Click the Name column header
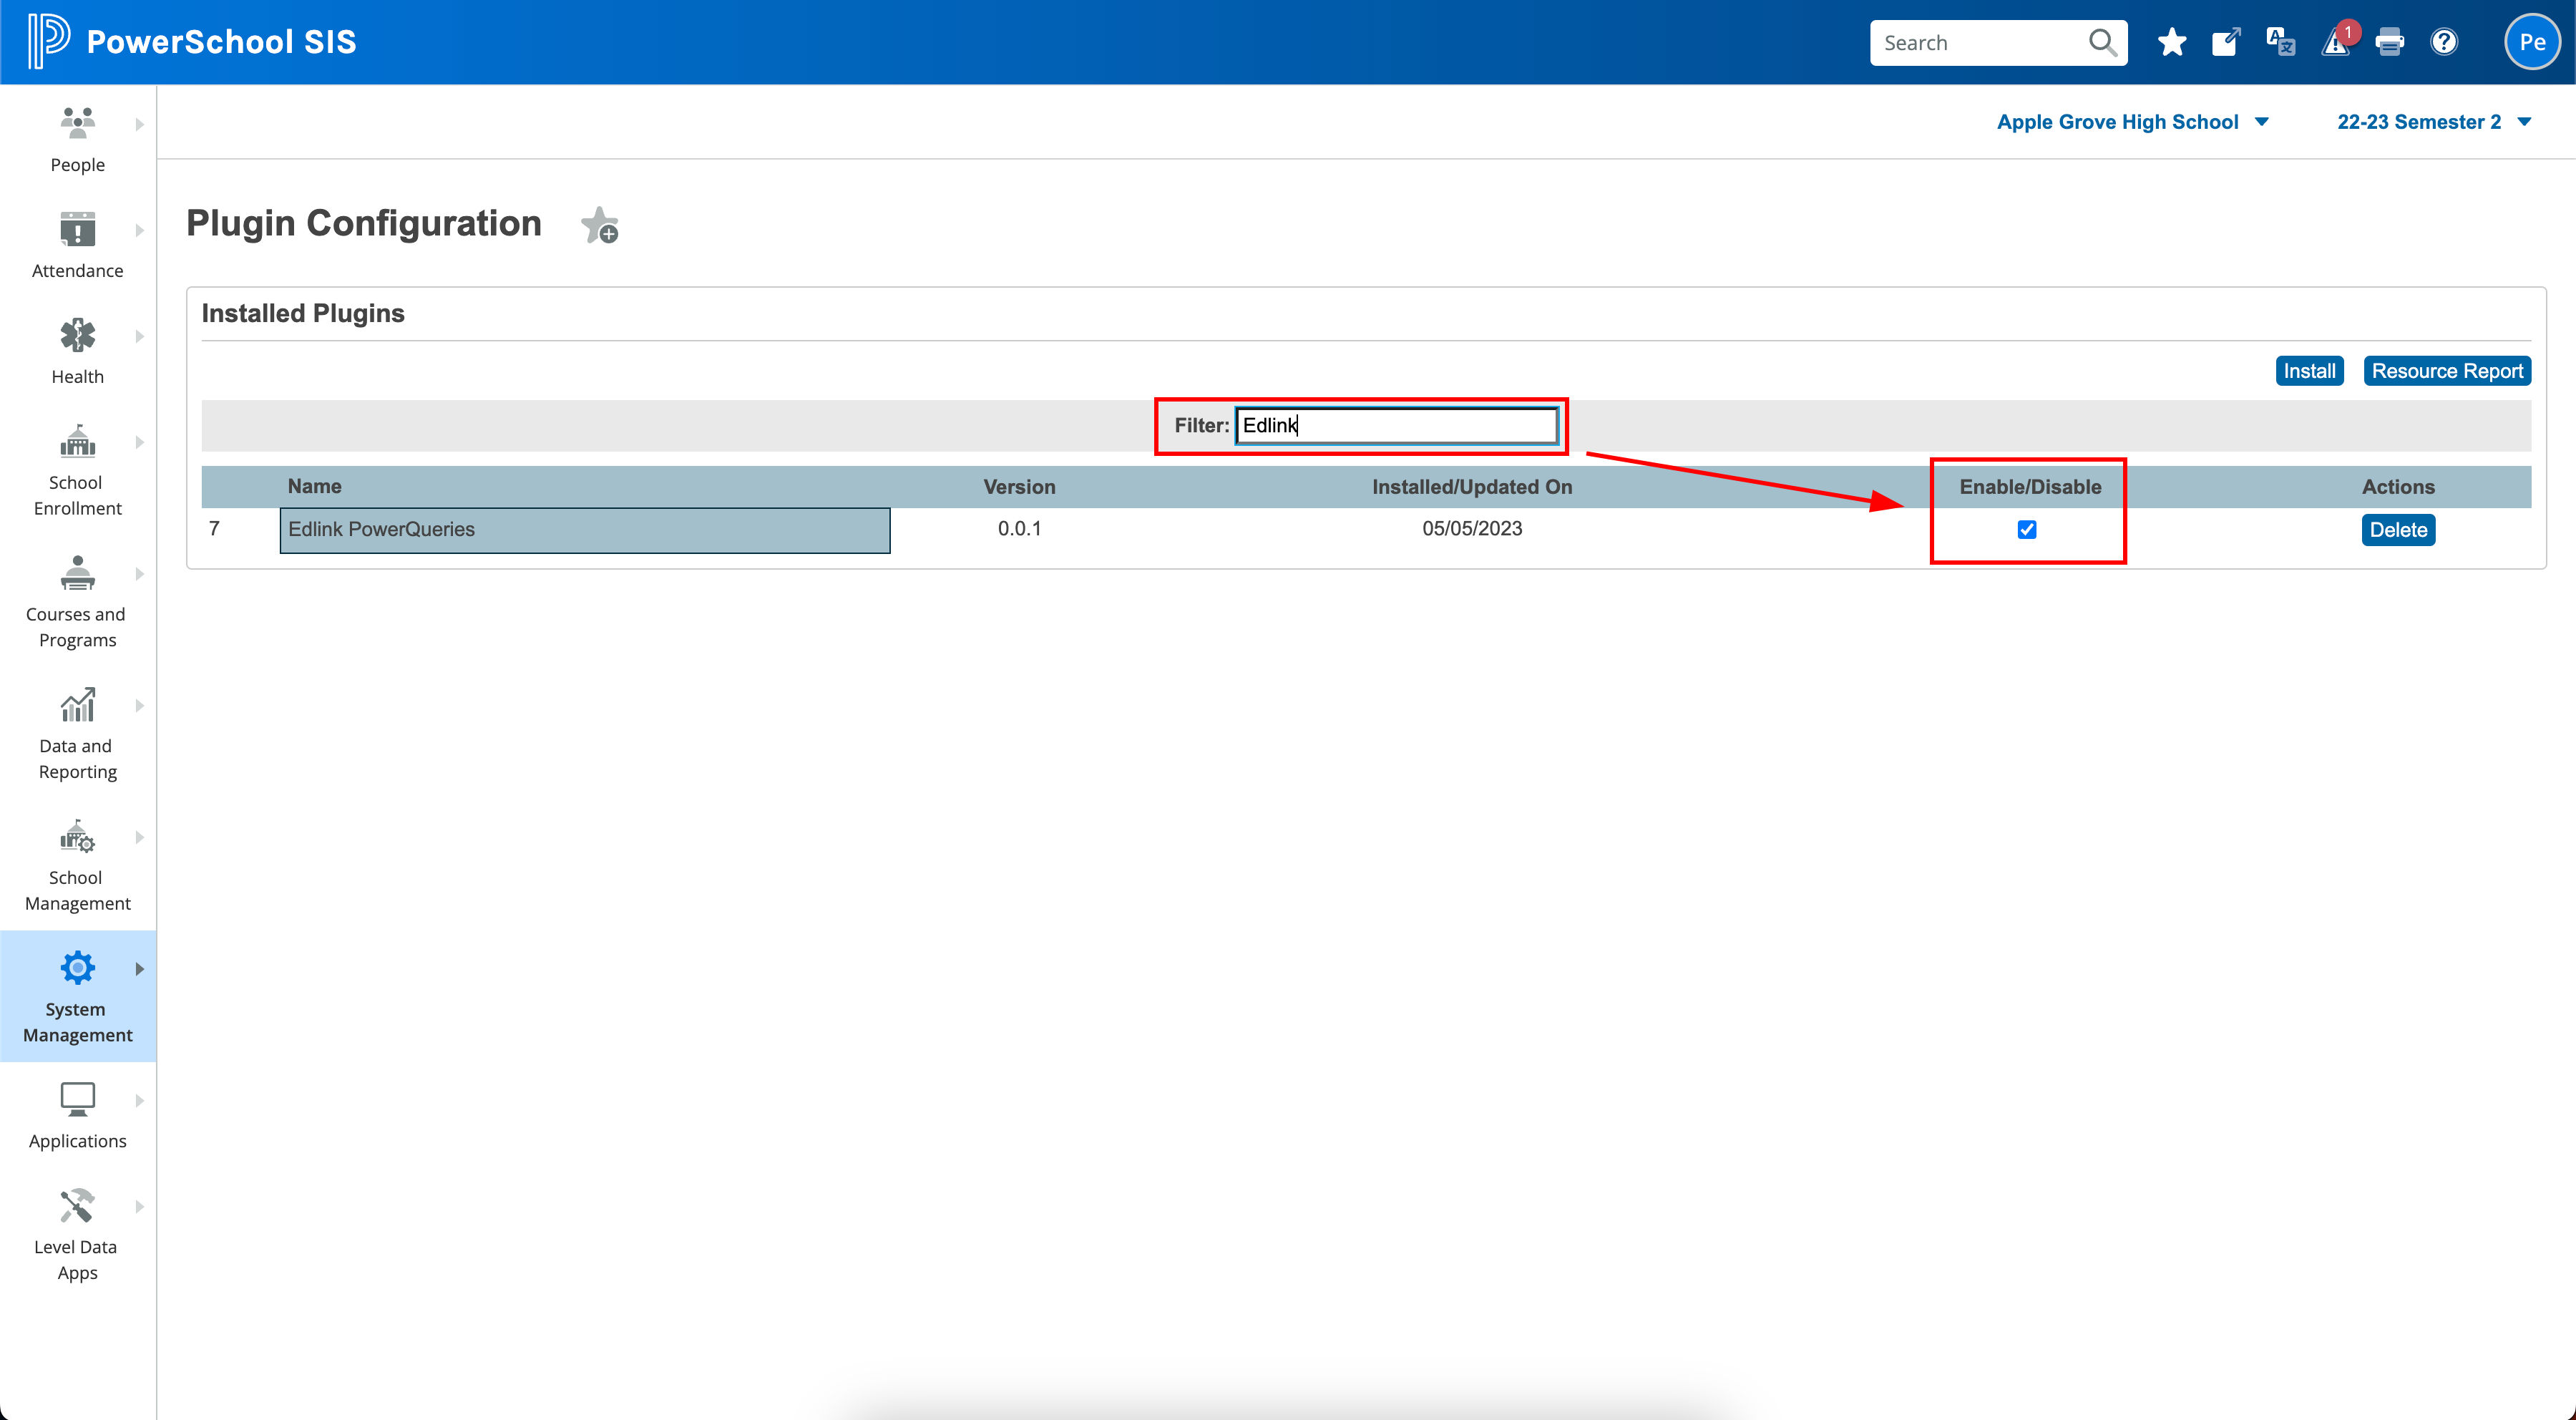Viewport: 2576px width, 1420px height. click(x=314, y=486)
